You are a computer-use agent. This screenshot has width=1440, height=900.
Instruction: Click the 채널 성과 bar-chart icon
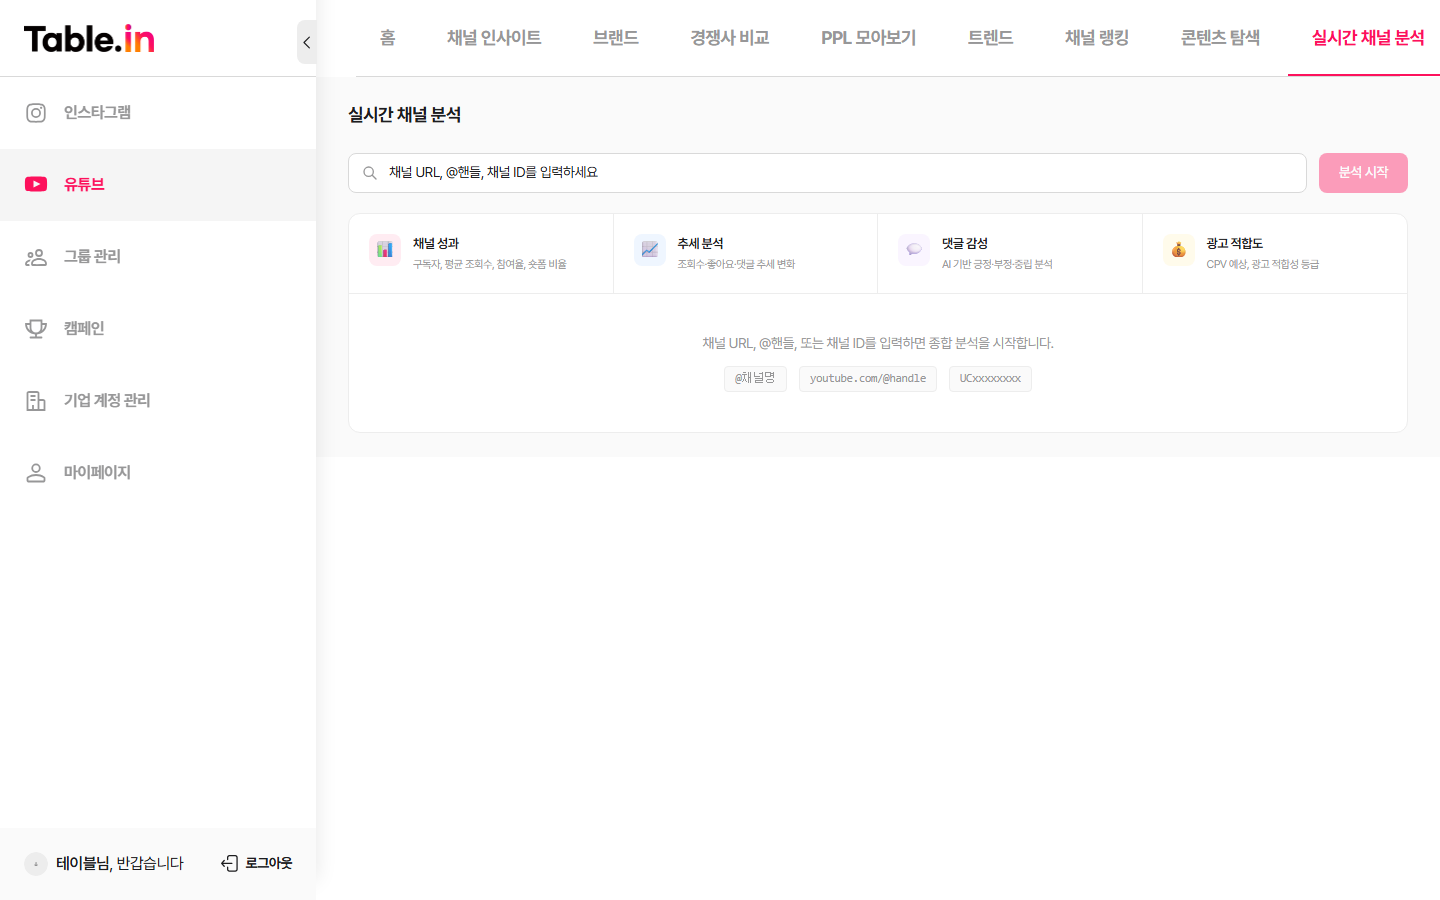click(385, 249)
